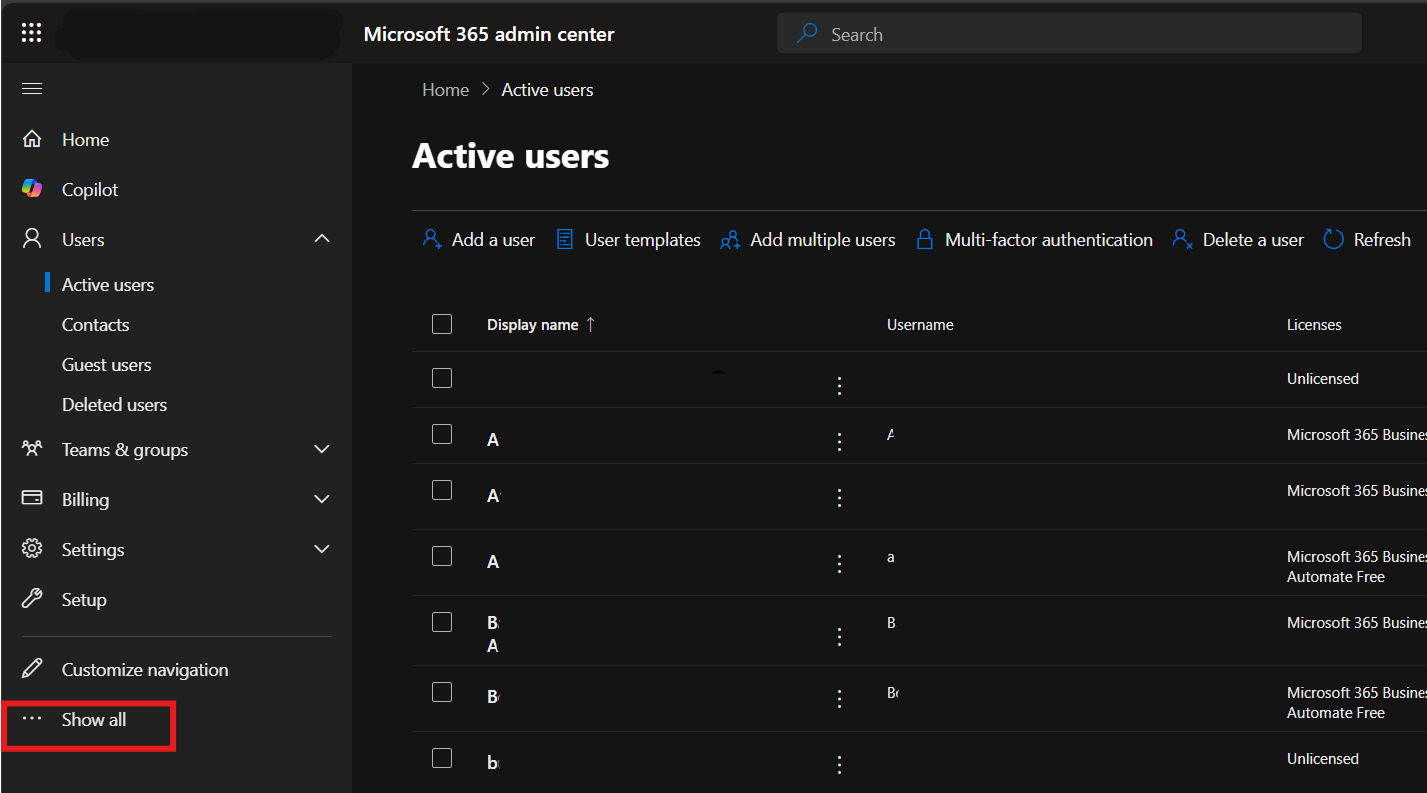The height and width of the screenshot is (793, 1427).
Task: Click 'Unlicensed' in the nameless user row
Action: pos(1323,379)
